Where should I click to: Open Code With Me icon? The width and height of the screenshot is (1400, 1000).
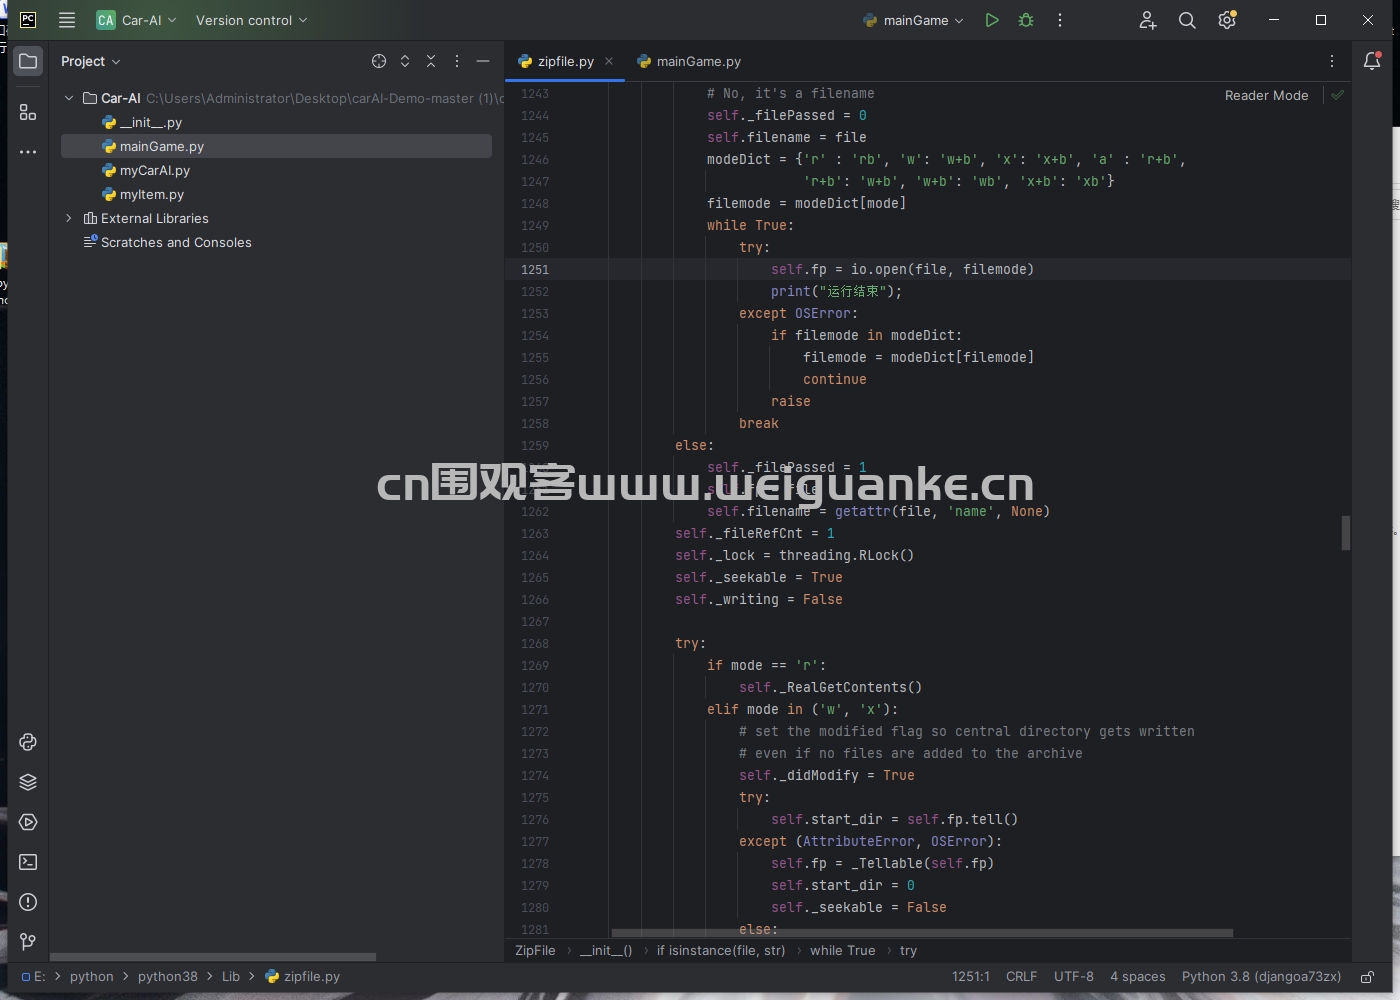[1147, 20]
